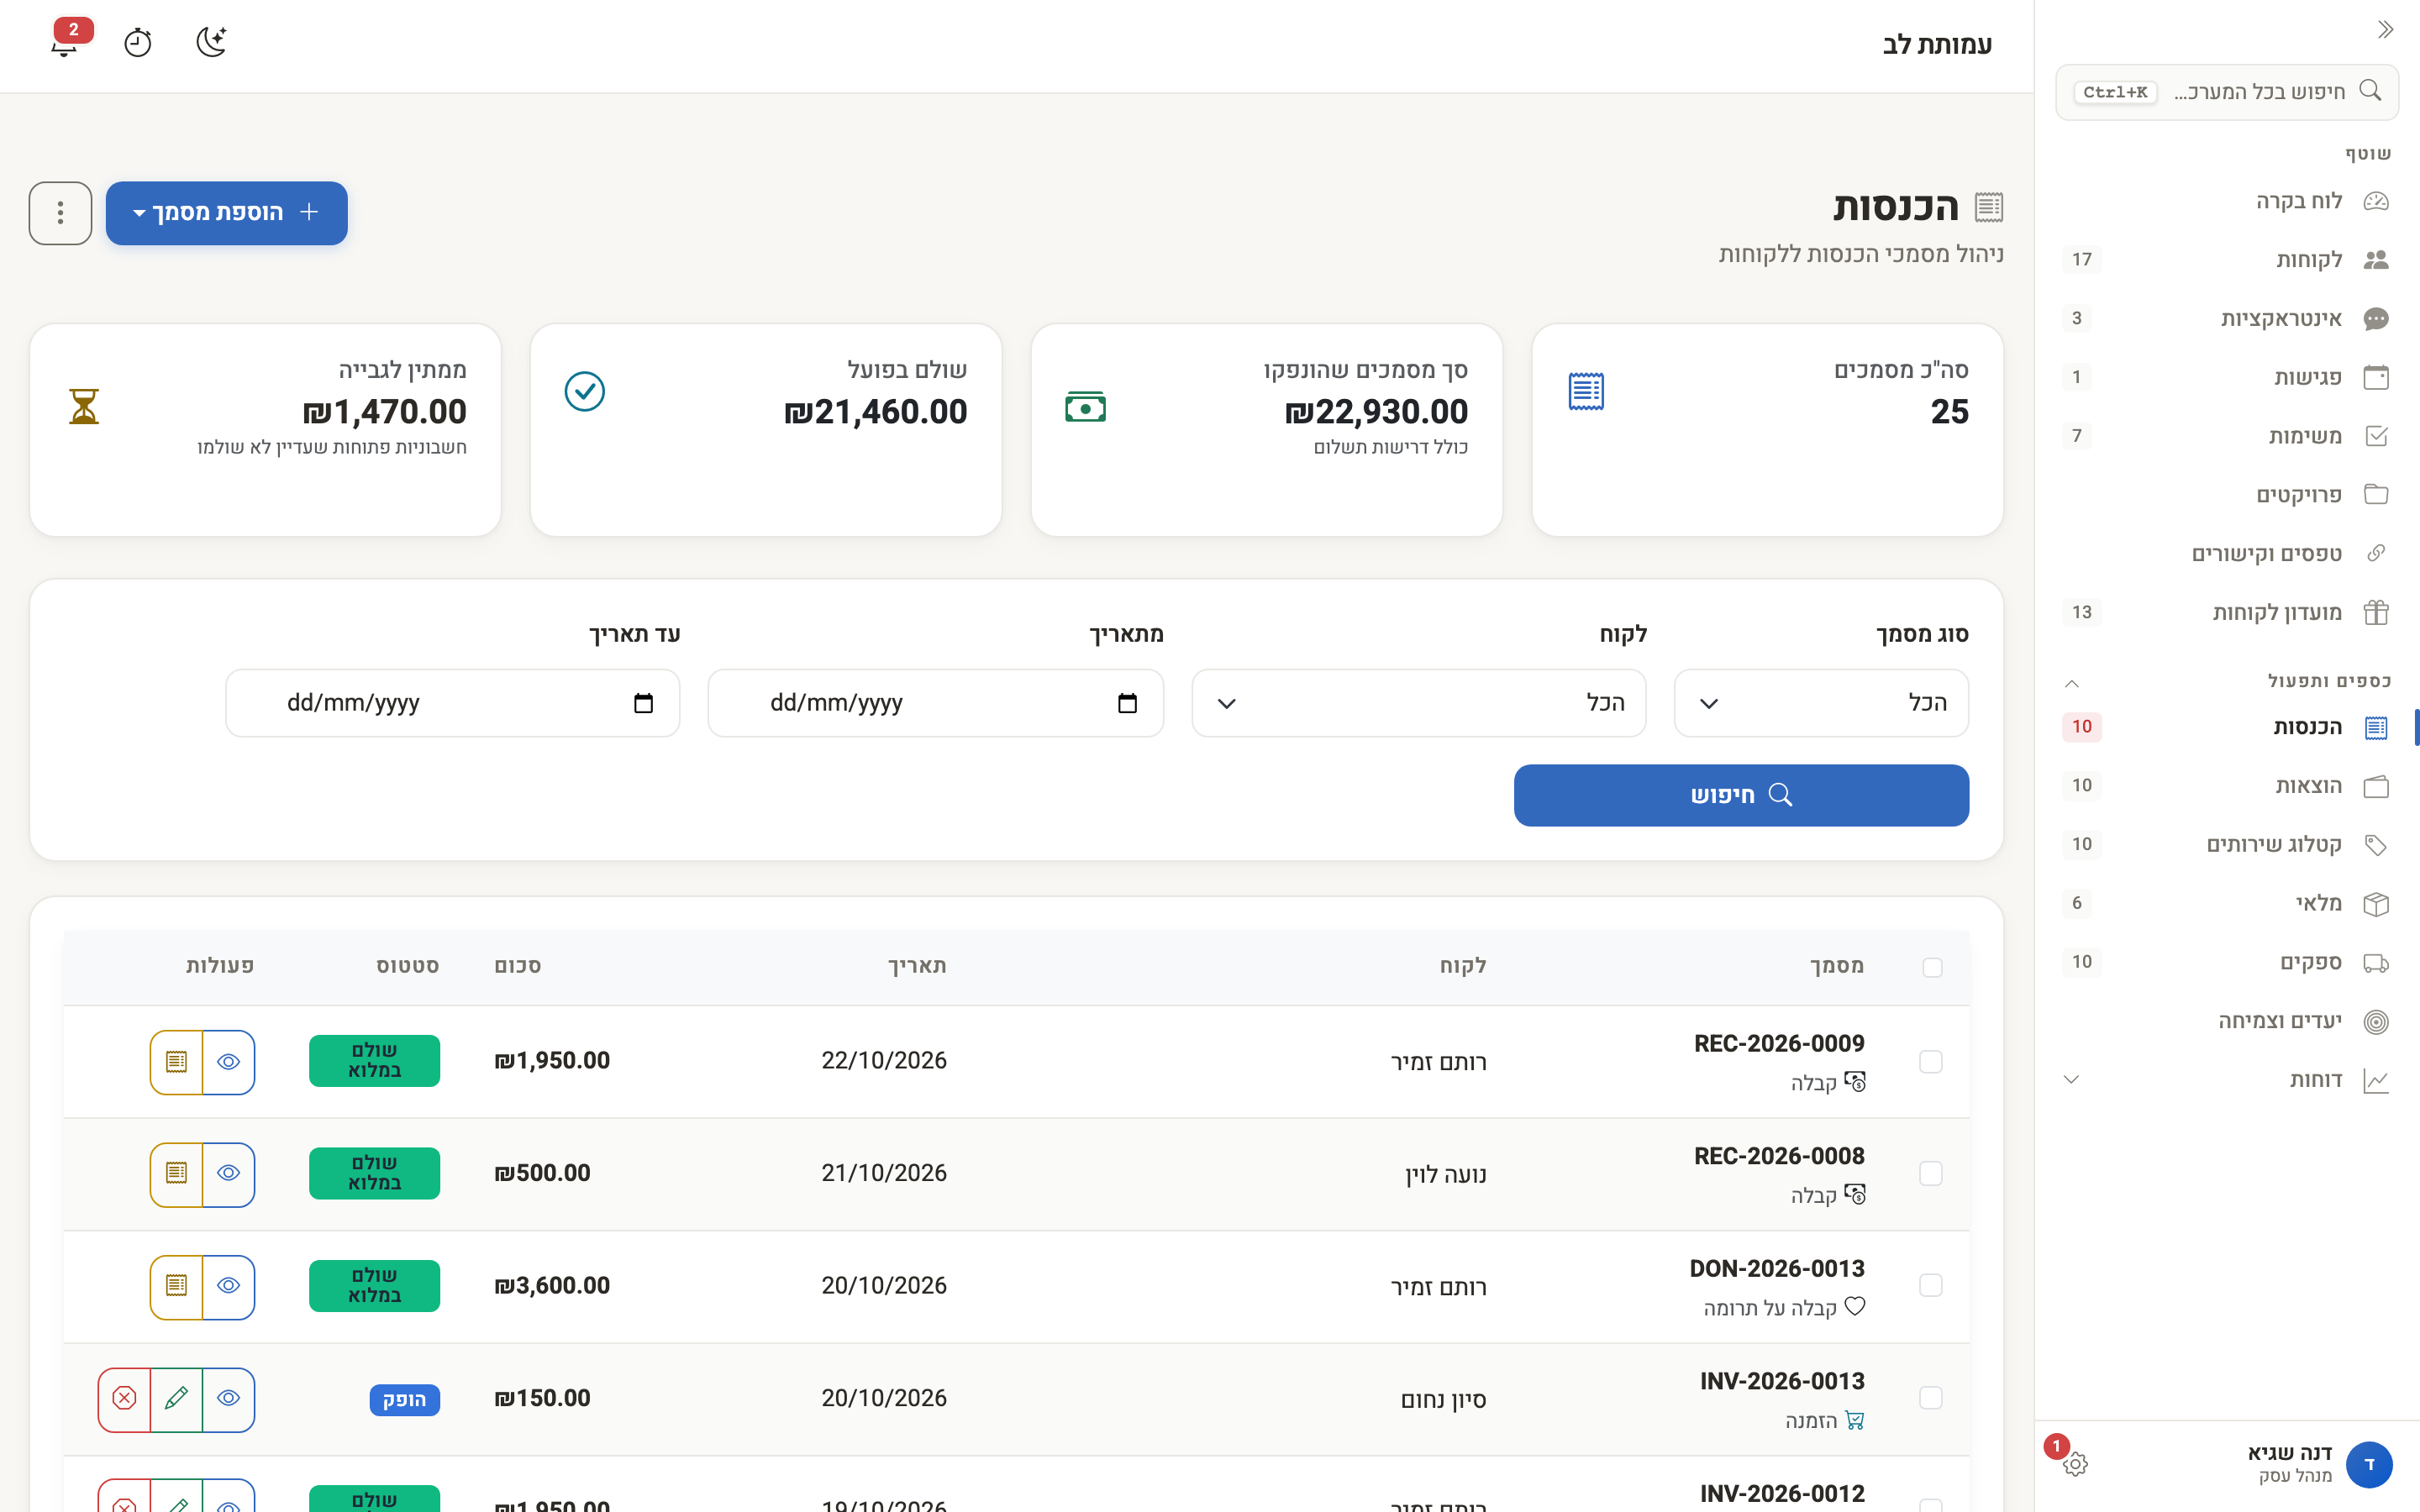Click the מתאריך date input
The width and height of the screenshot is (2420, 1512).
[935, 703]
